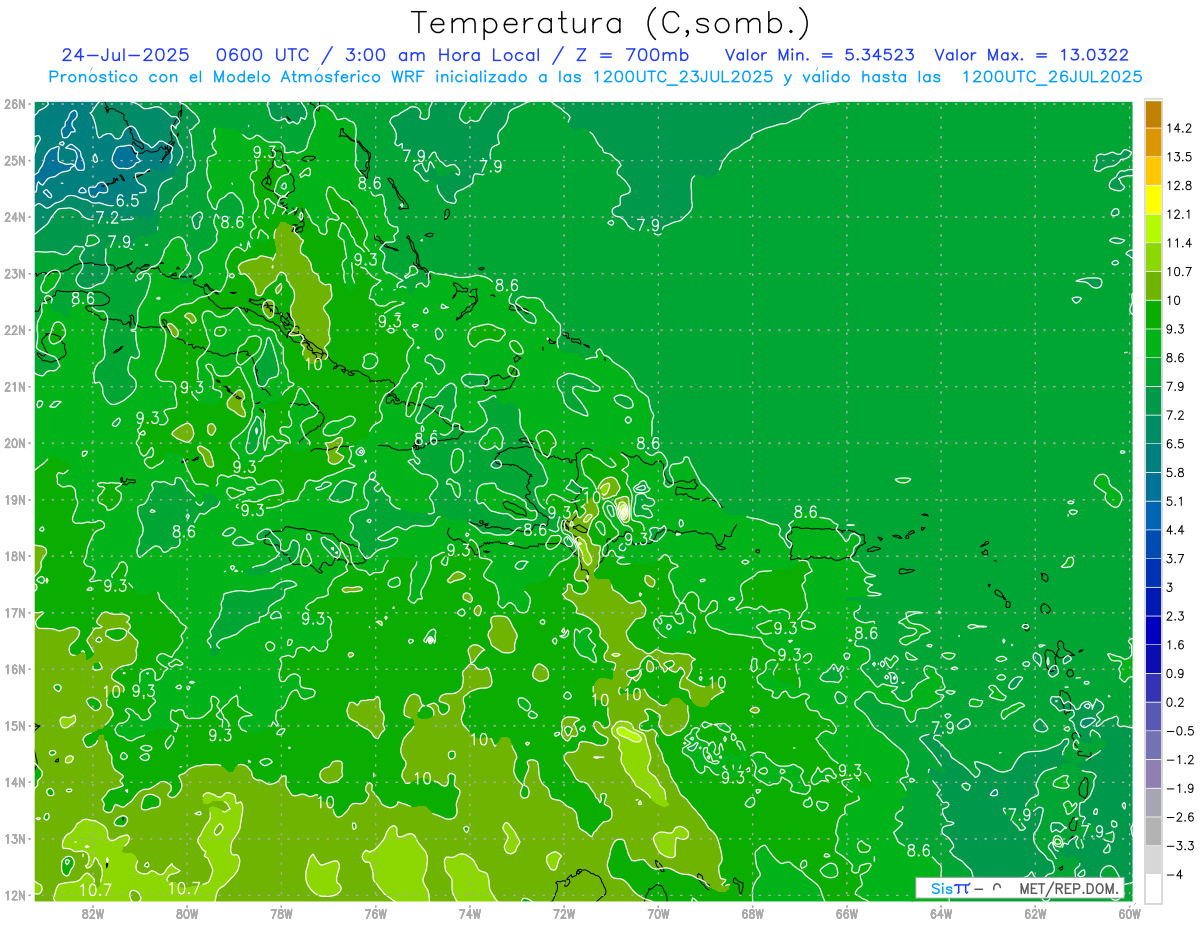
Task: Click the "70W" longitude axis label
Action: coord(658,913)
